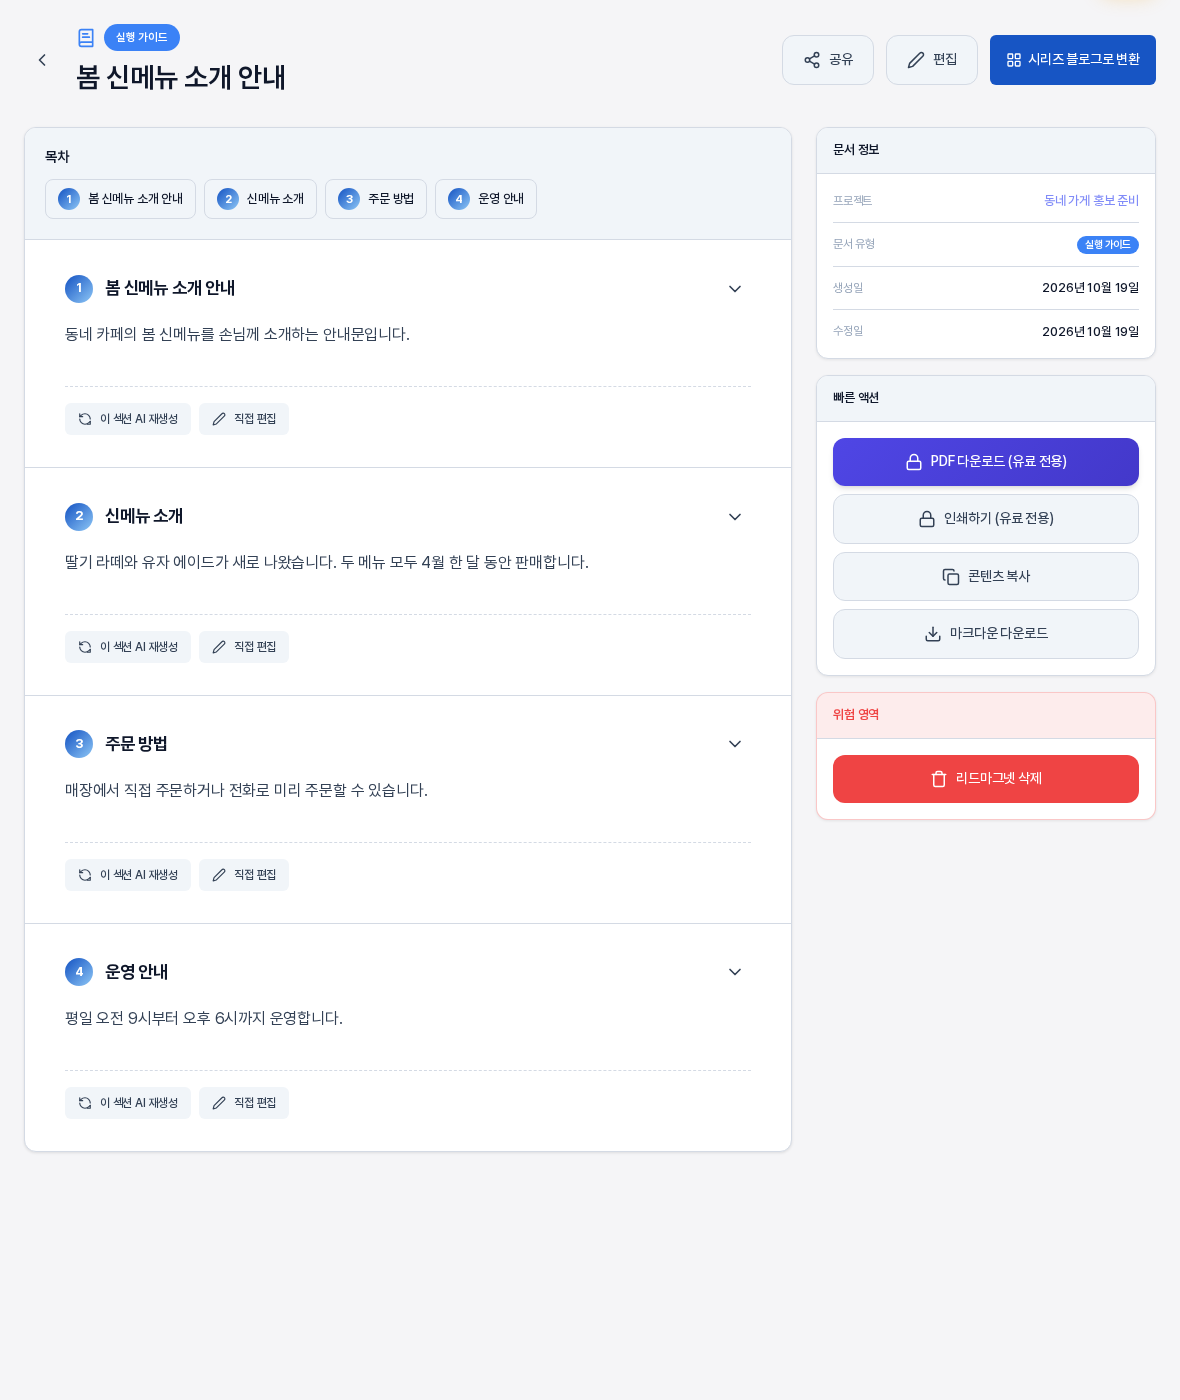
Task: Click the 생성일 date 2026년 10월 19일
Action: (1090, 288)
